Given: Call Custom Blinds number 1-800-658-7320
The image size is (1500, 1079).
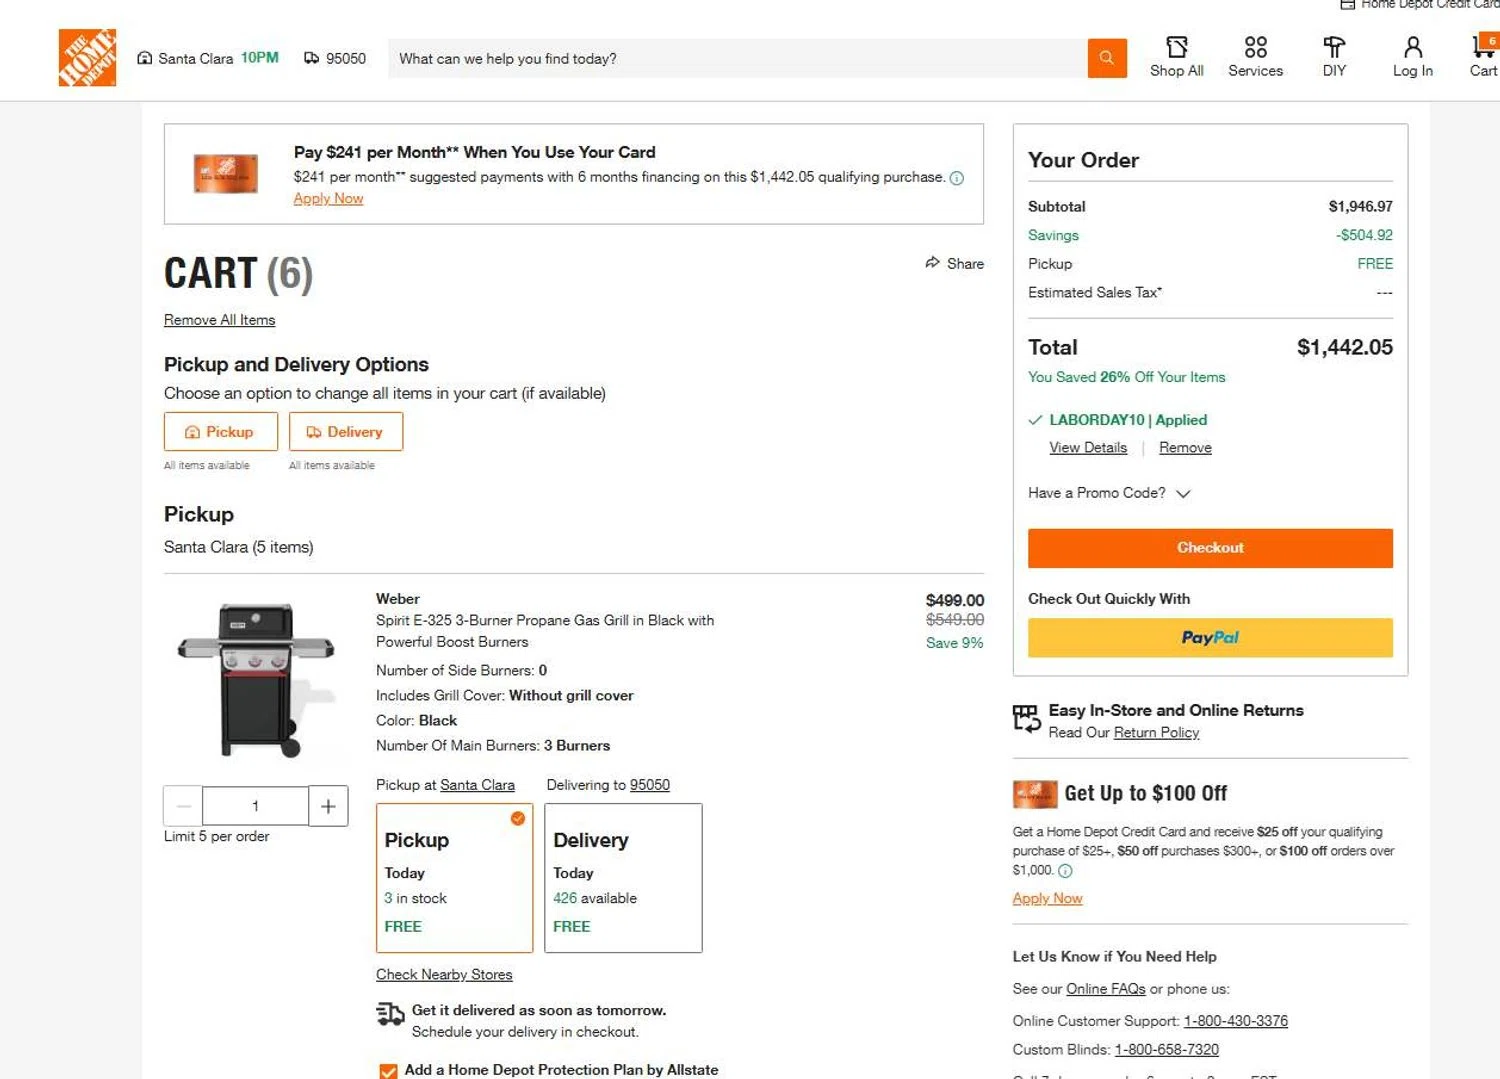Looking at the screenshot, I should point(1166,1050).
